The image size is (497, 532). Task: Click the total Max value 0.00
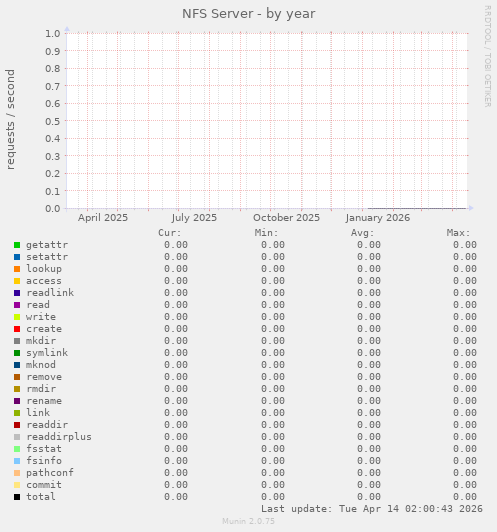coord(465,497)
